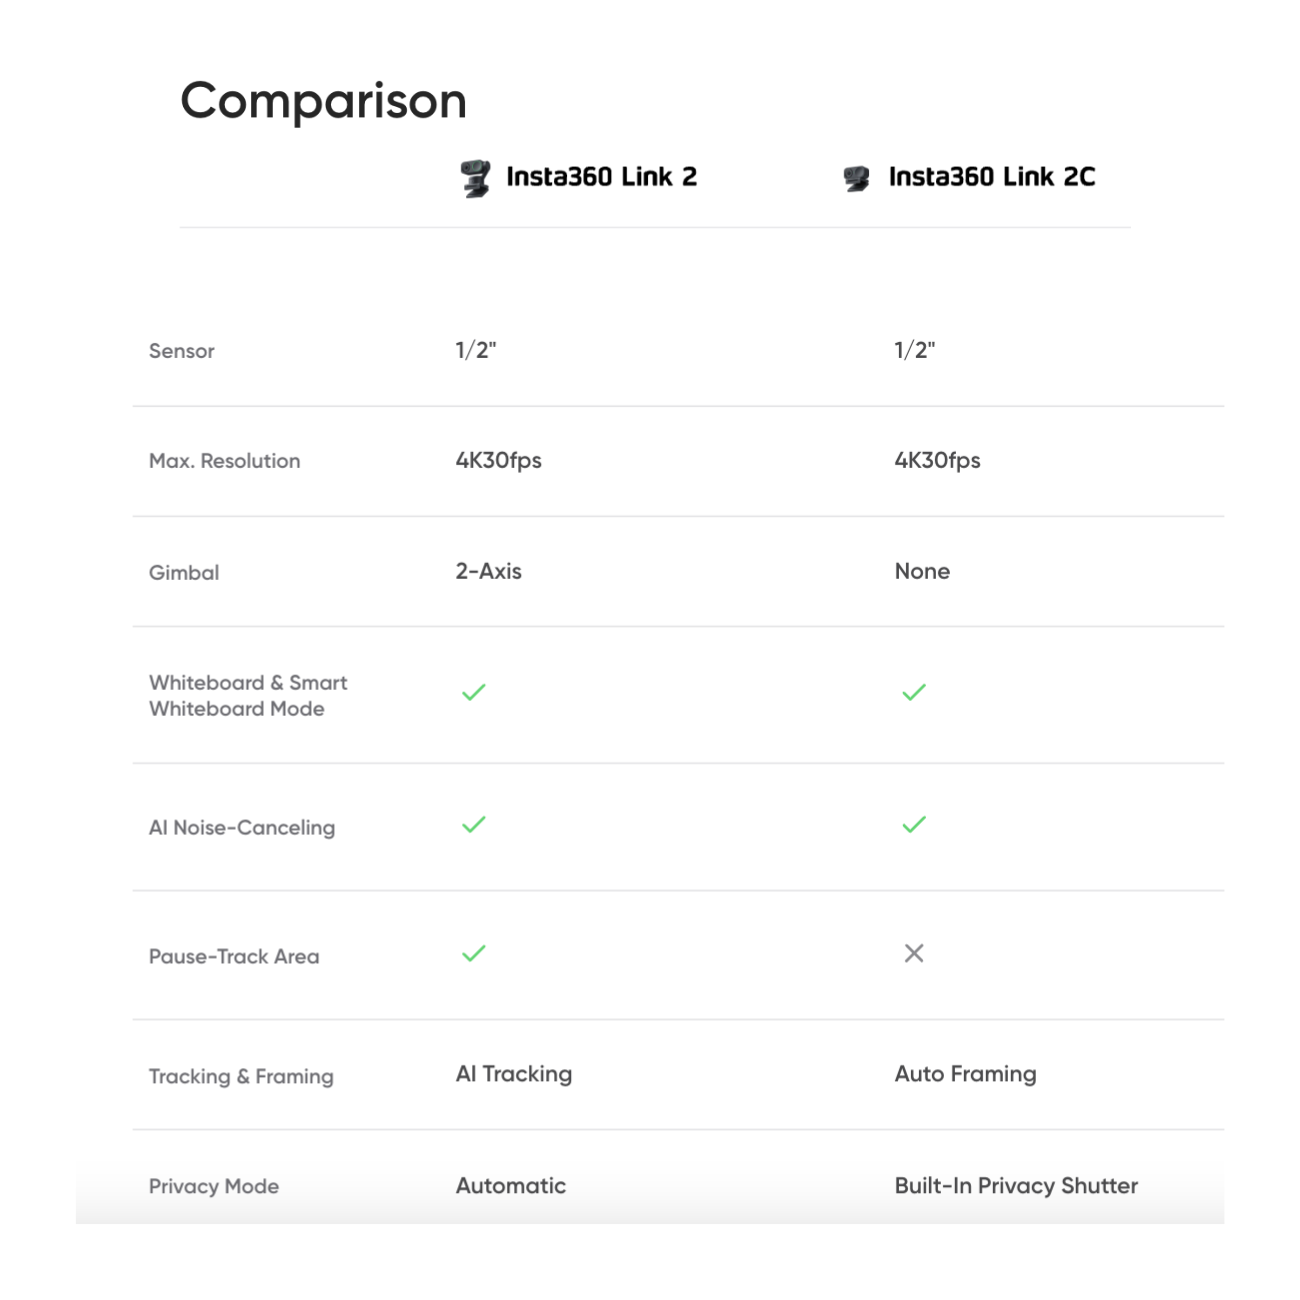Click the Privacy Mode row label

coord(214,1187)
